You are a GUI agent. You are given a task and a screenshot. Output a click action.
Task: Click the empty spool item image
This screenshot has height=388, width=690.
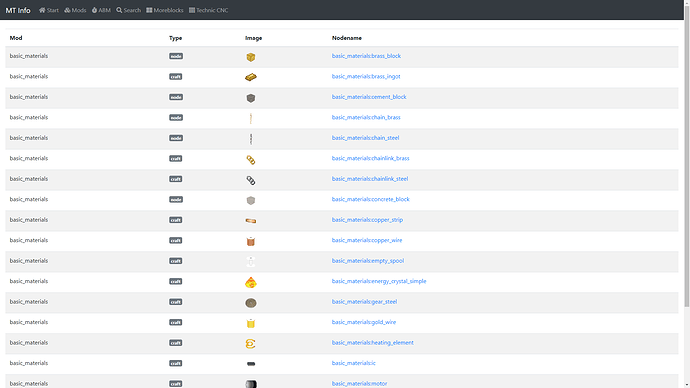[x=250, y=262]
